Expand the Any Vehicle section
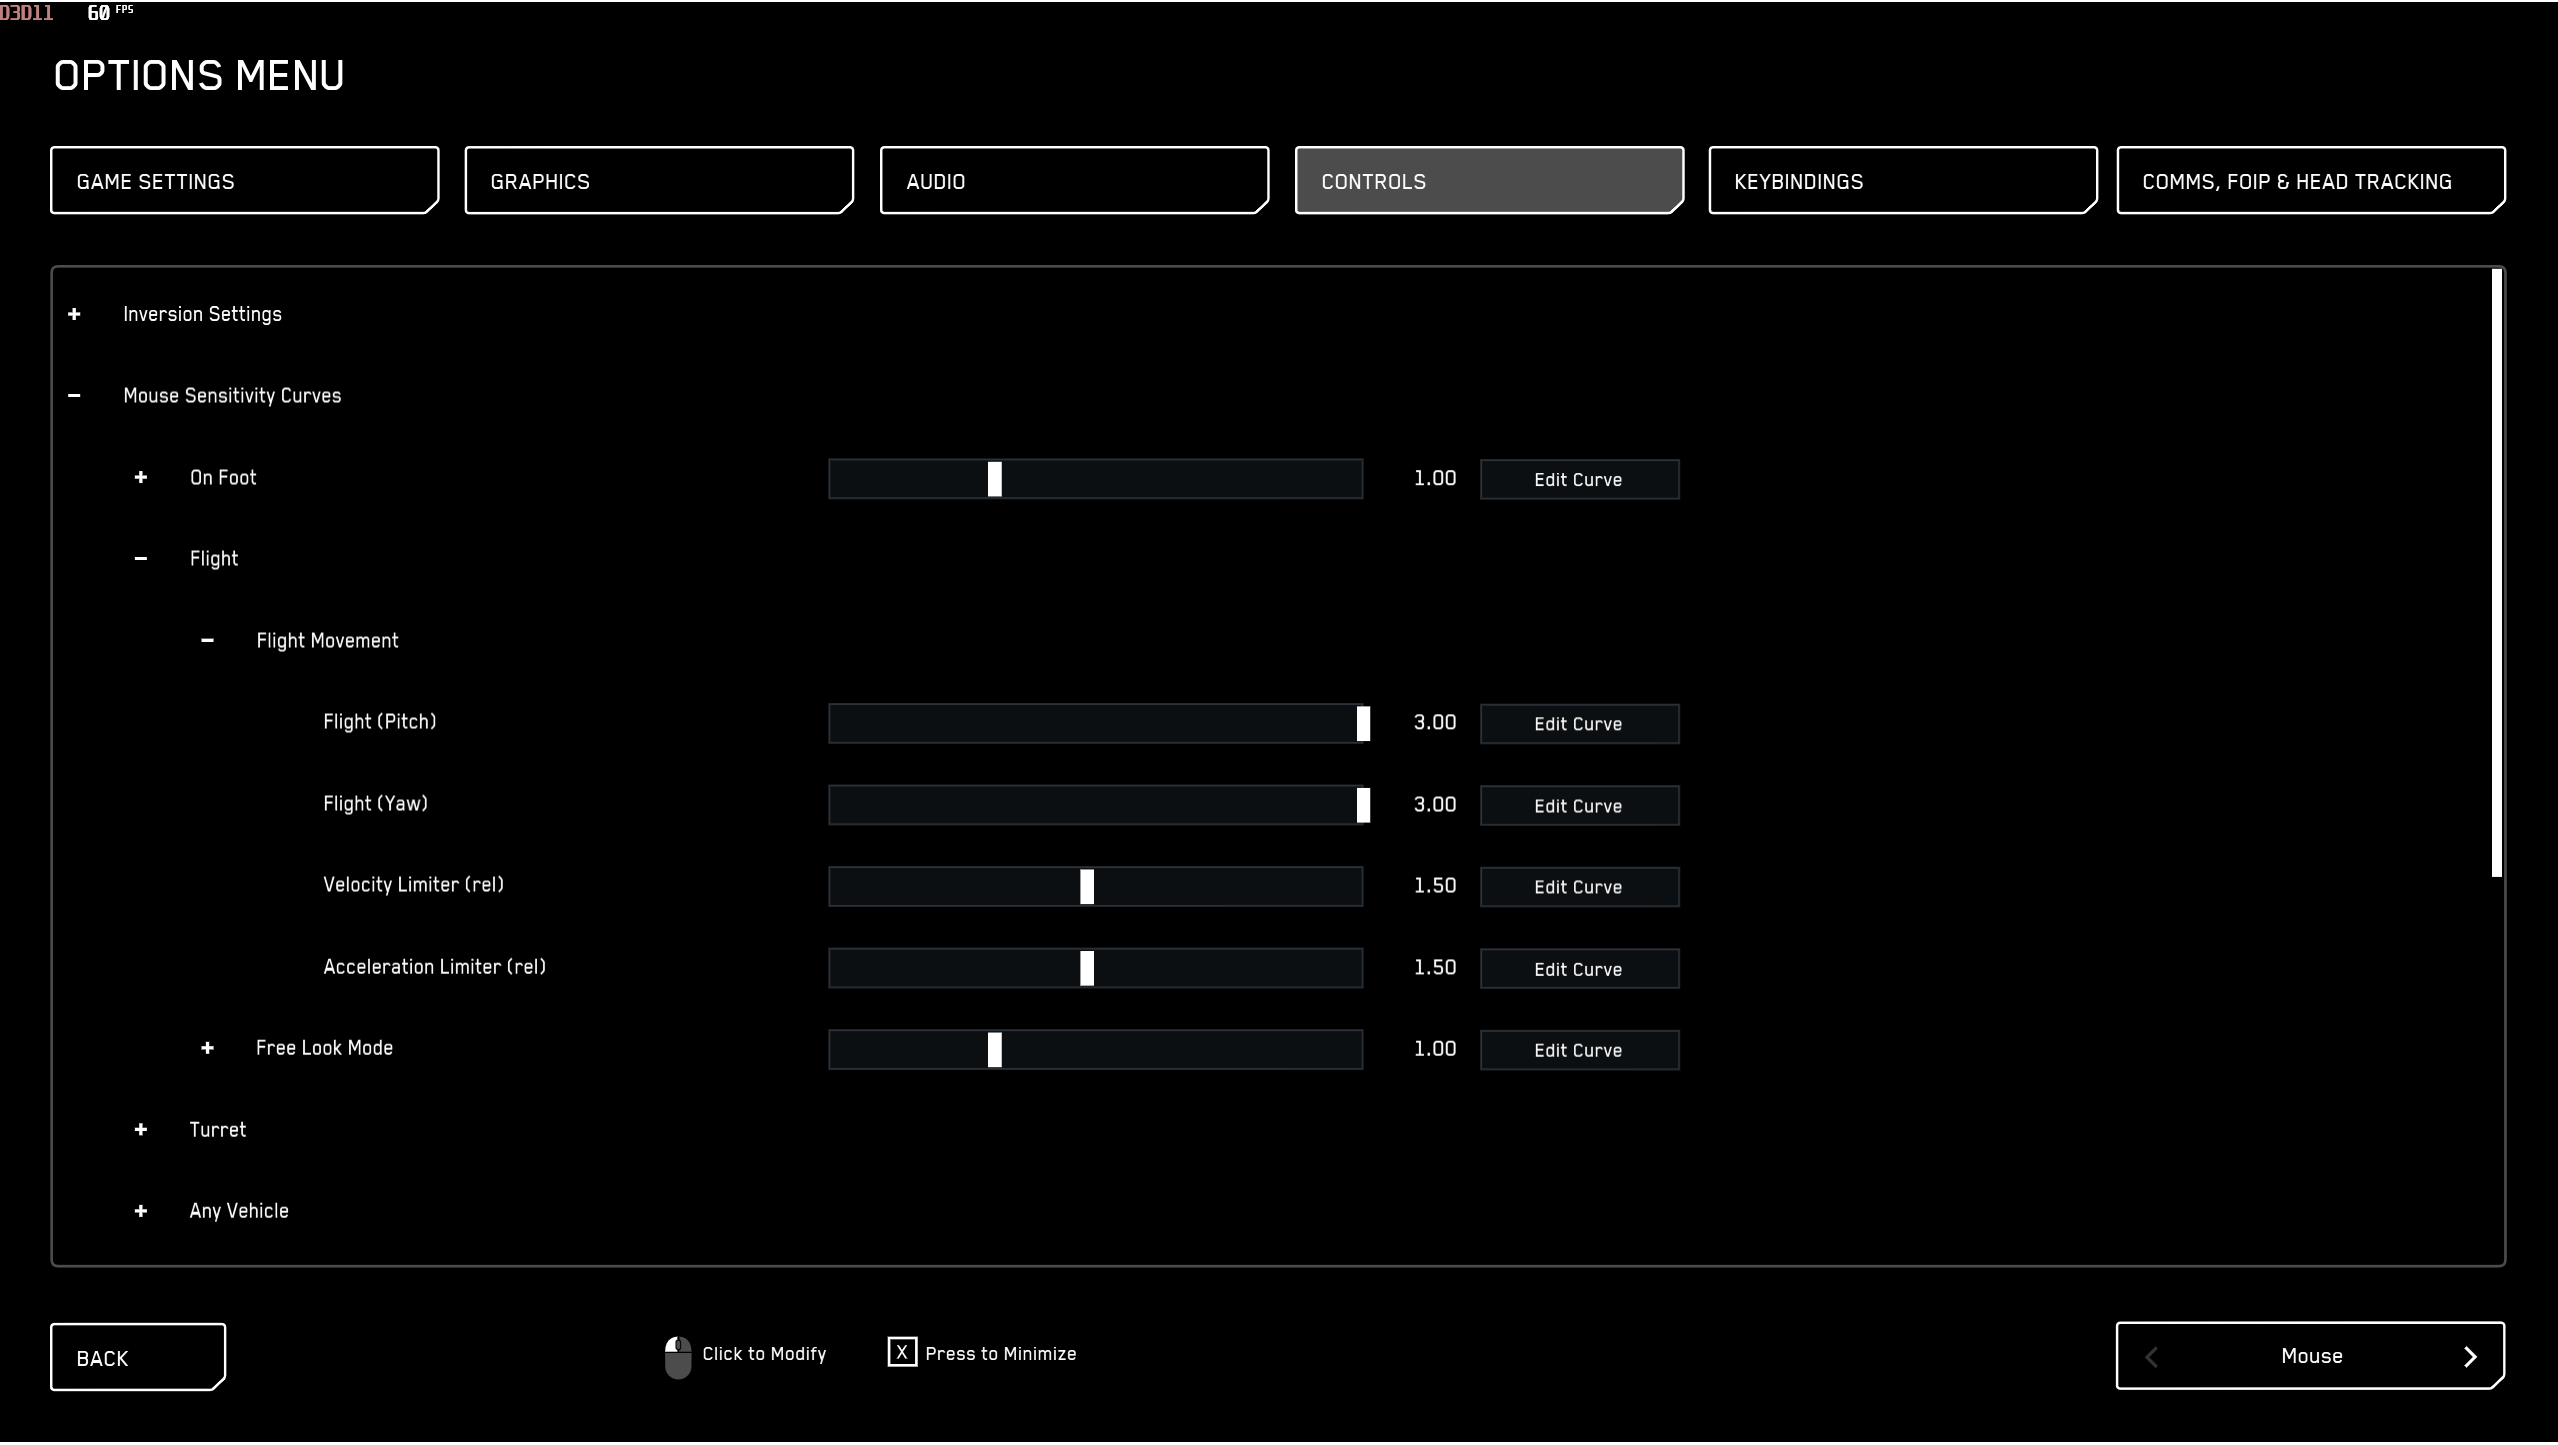The height and width of the screenshot is (1445, 2558). coord(141,1211)
